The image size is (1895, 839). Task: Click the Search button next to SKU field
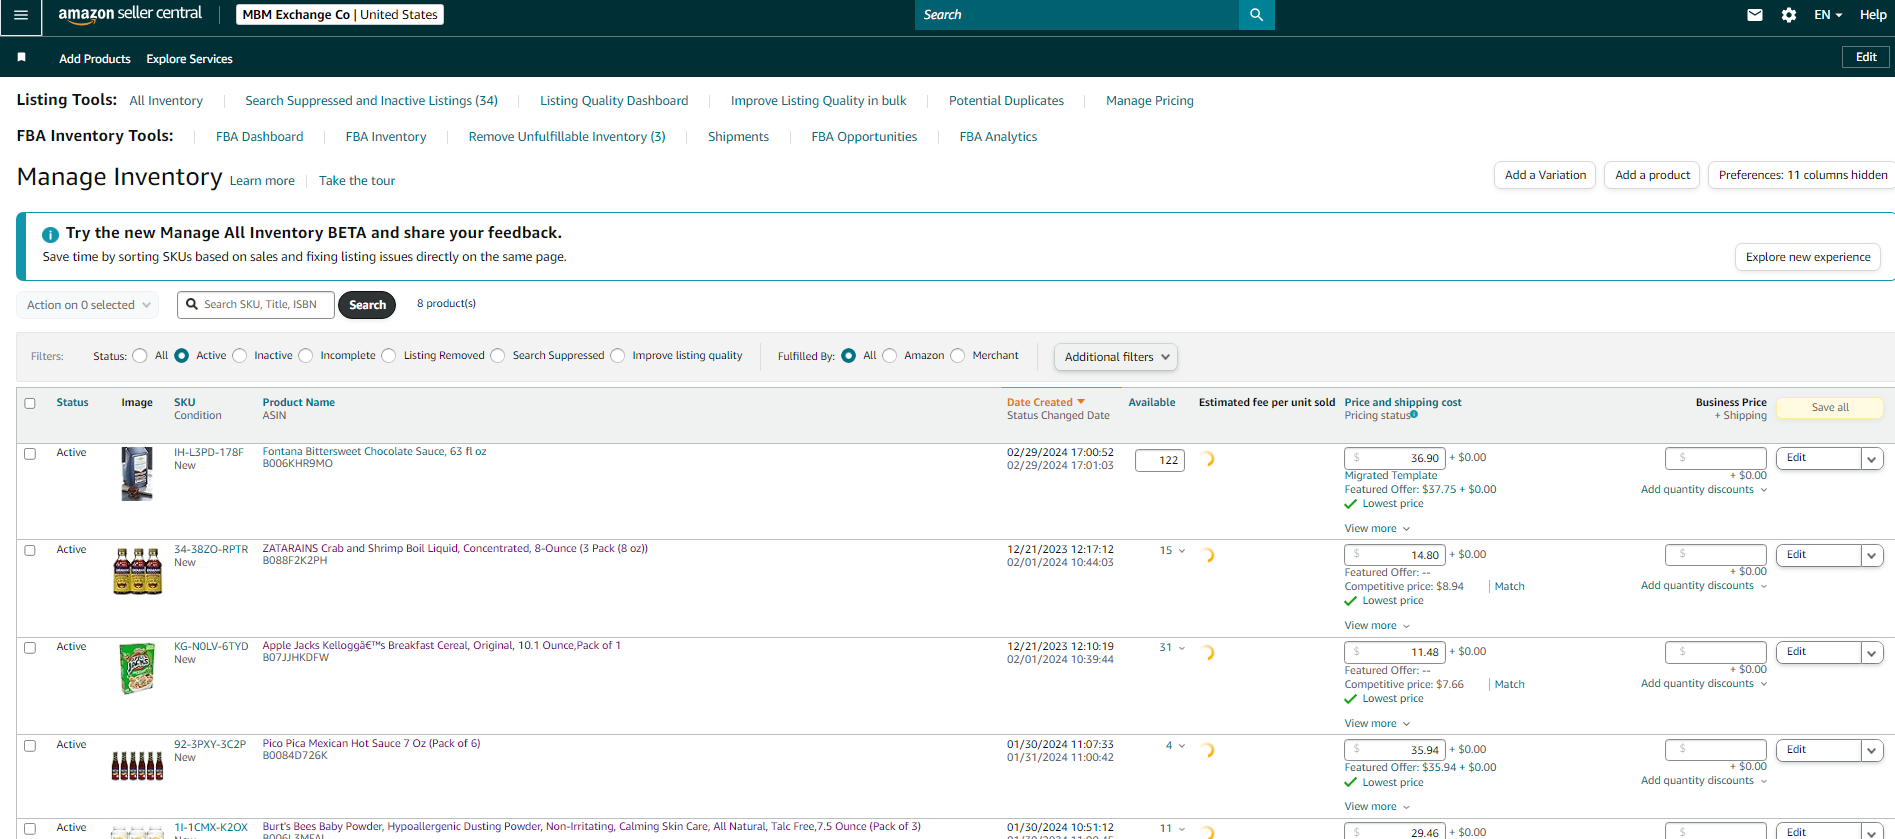(x=367, y=305)
